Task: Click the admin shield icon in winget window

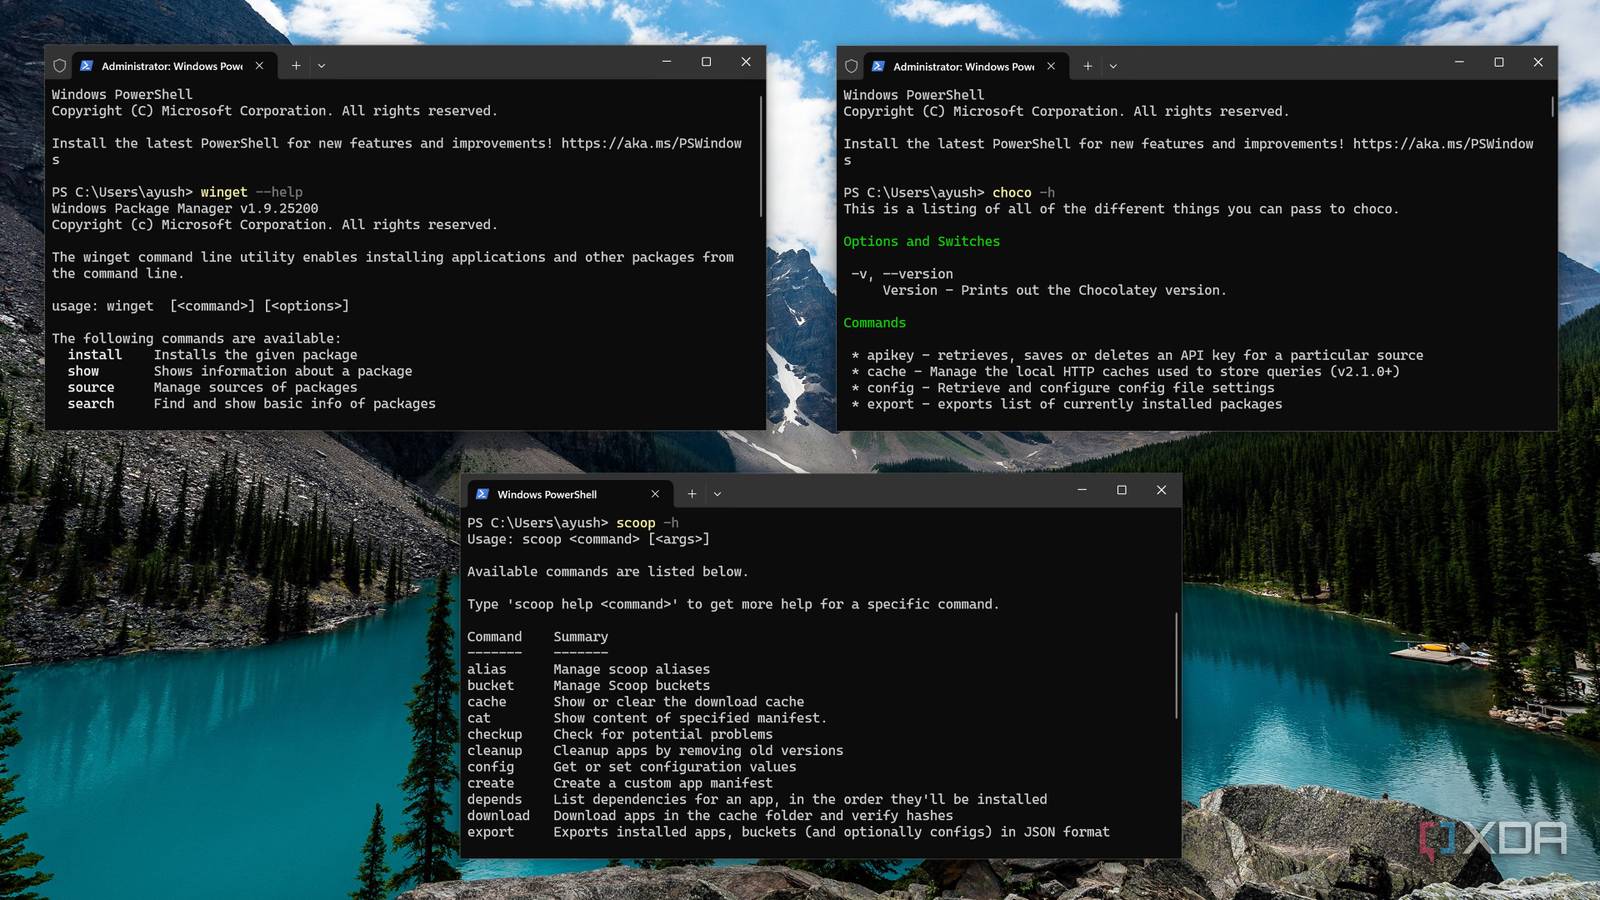Action: tap(59, 66)
